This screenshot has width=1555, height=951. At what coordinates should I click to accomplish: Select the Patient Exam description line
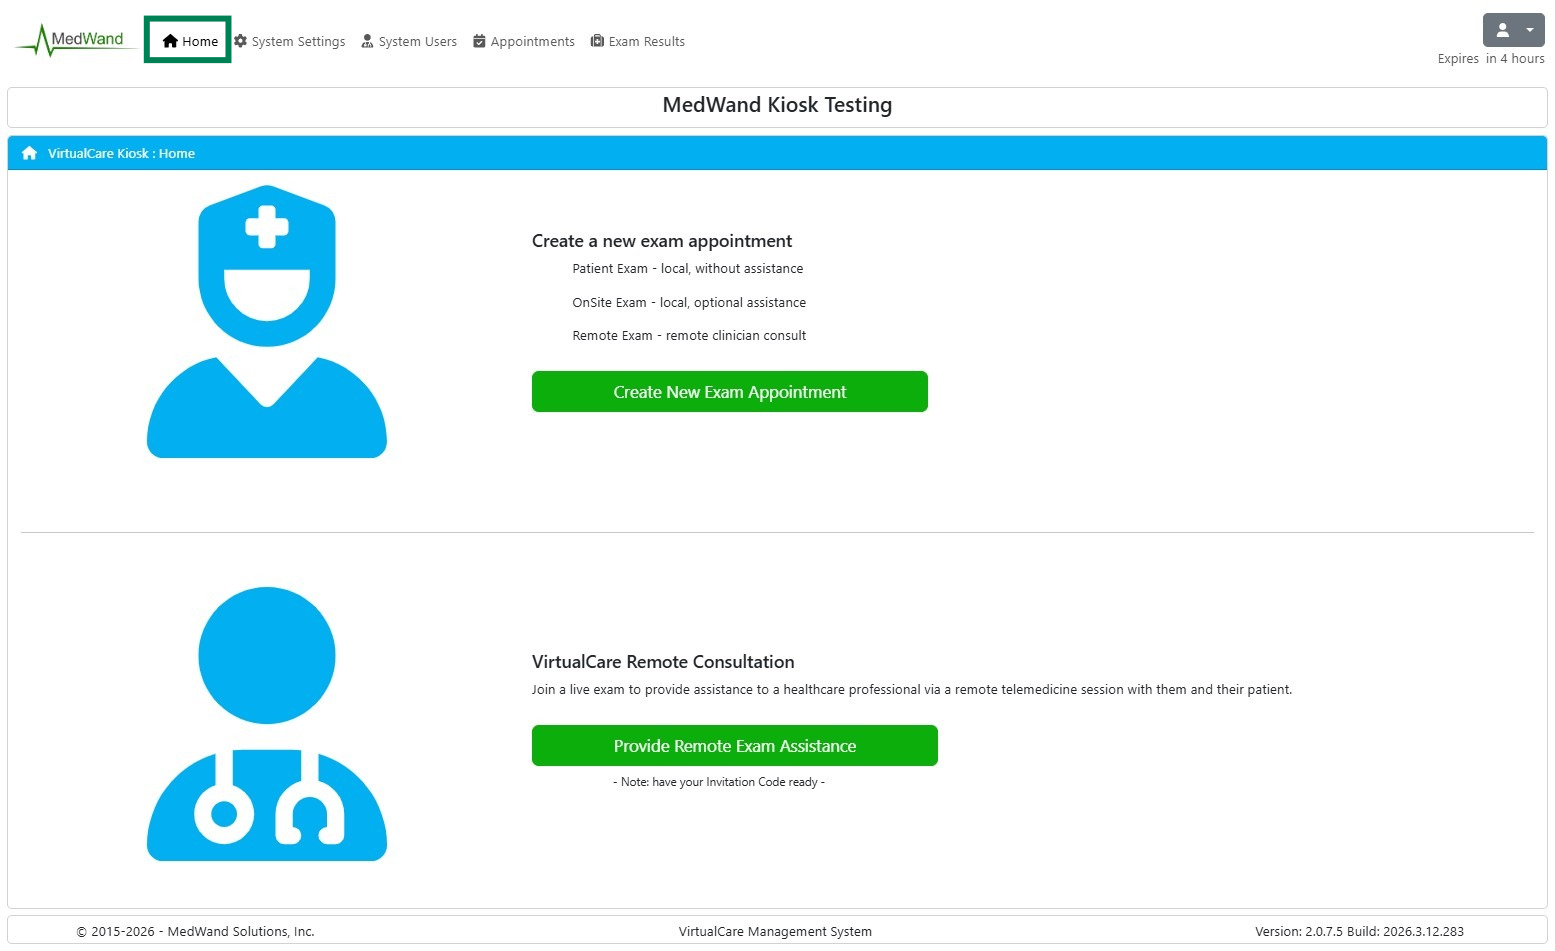coord(687,268)
